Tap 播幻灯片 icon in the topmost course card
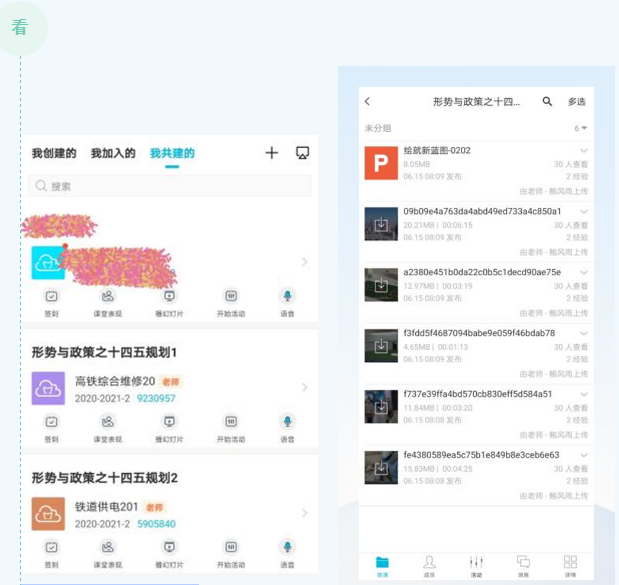 [169, 296]
